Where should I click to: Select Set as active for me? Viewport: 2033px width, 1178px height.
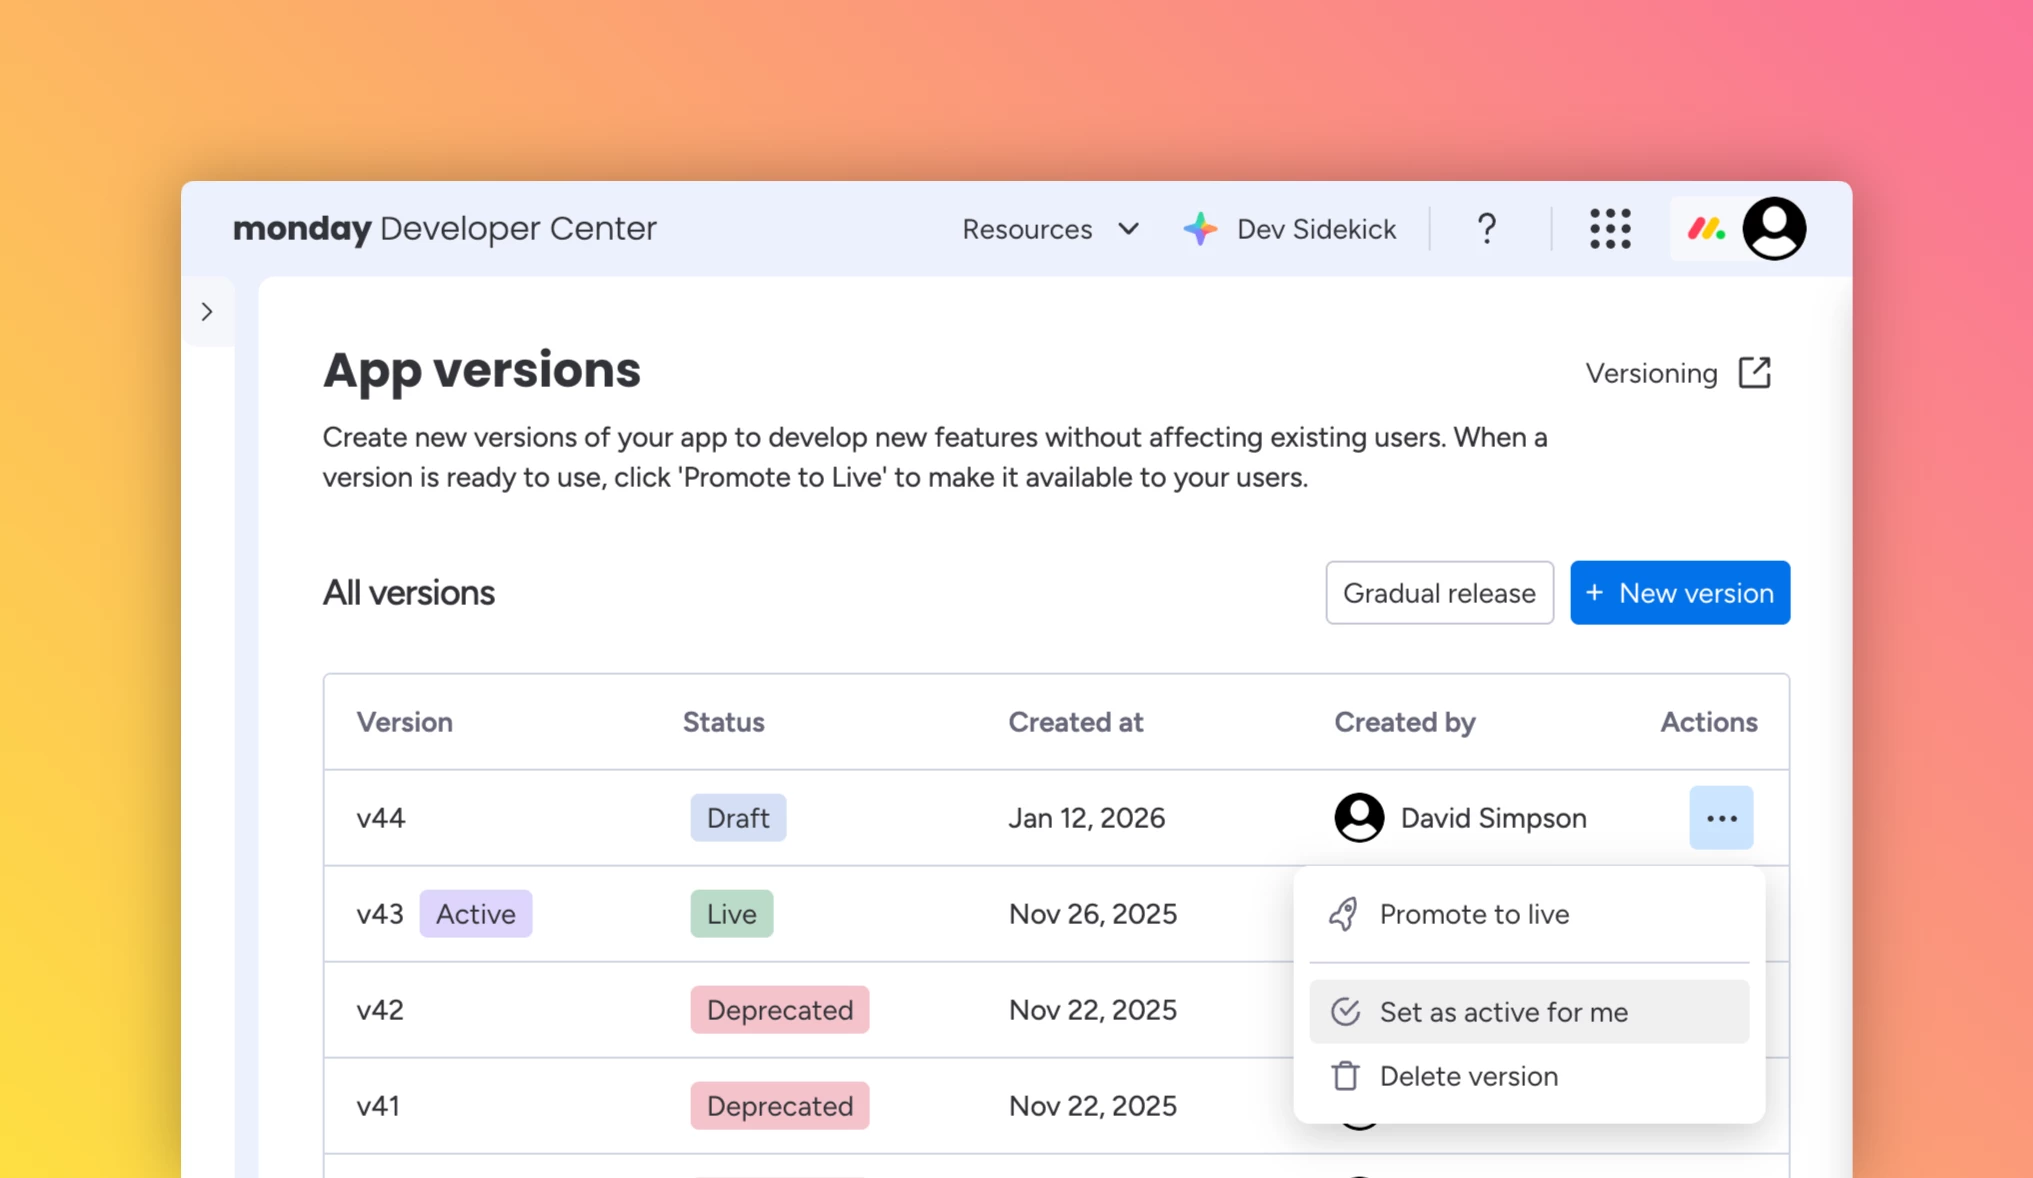click(1503, 1011)
